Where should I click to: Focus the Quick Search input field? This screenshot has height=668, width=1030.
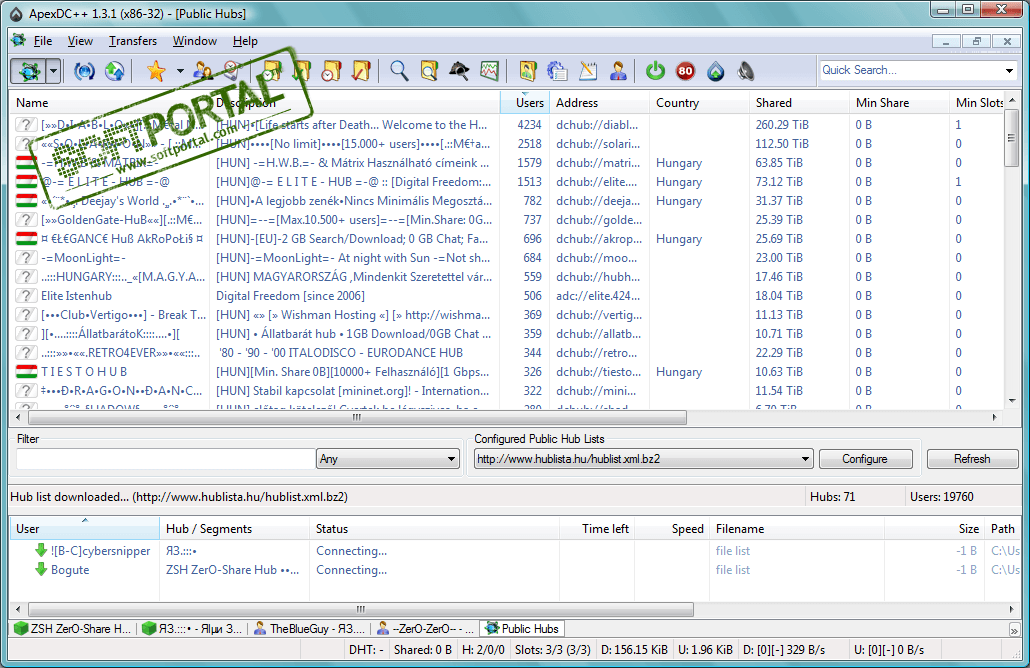click(910, 70)
